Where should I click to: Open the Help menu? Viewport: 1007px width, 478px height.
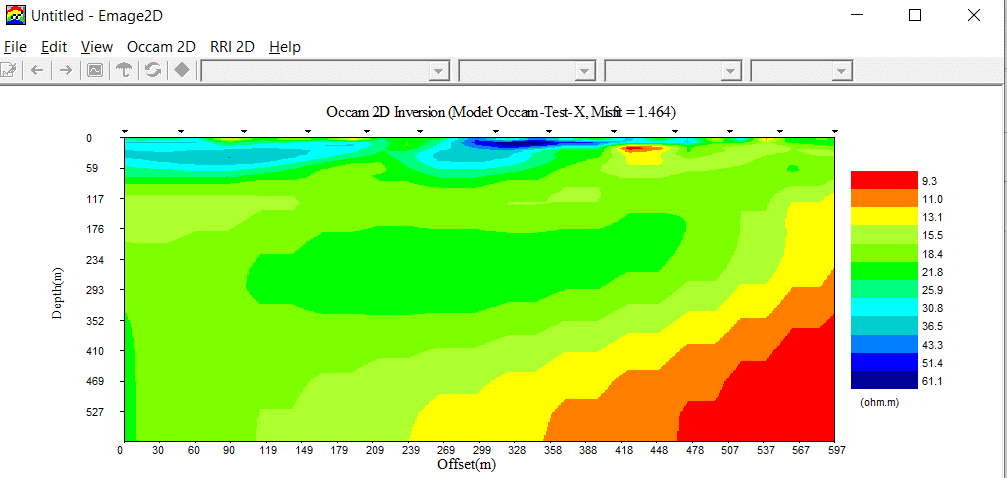click(284, 47)
